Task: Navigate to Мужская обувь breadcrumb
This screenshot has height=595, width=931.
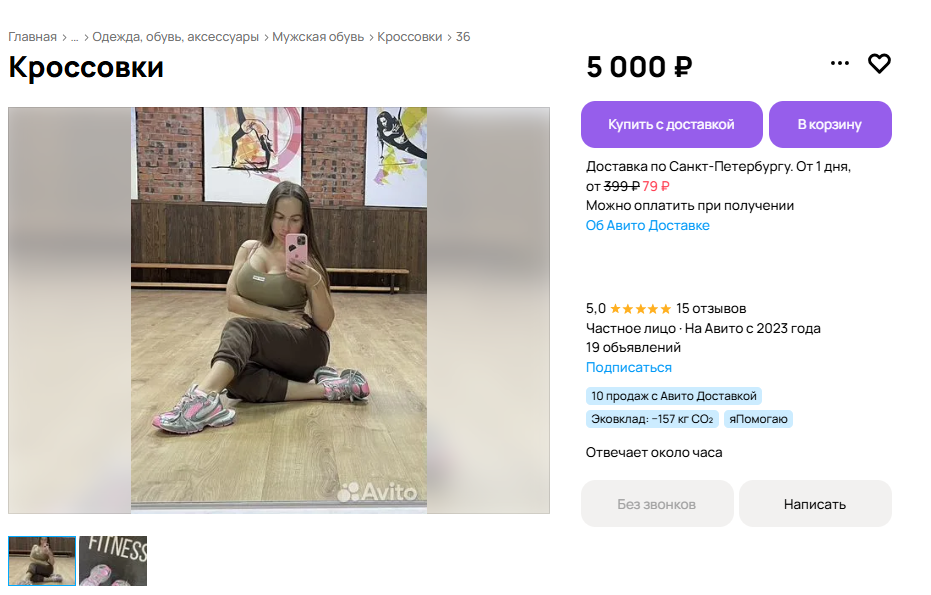Action: (x=319, y=37)
